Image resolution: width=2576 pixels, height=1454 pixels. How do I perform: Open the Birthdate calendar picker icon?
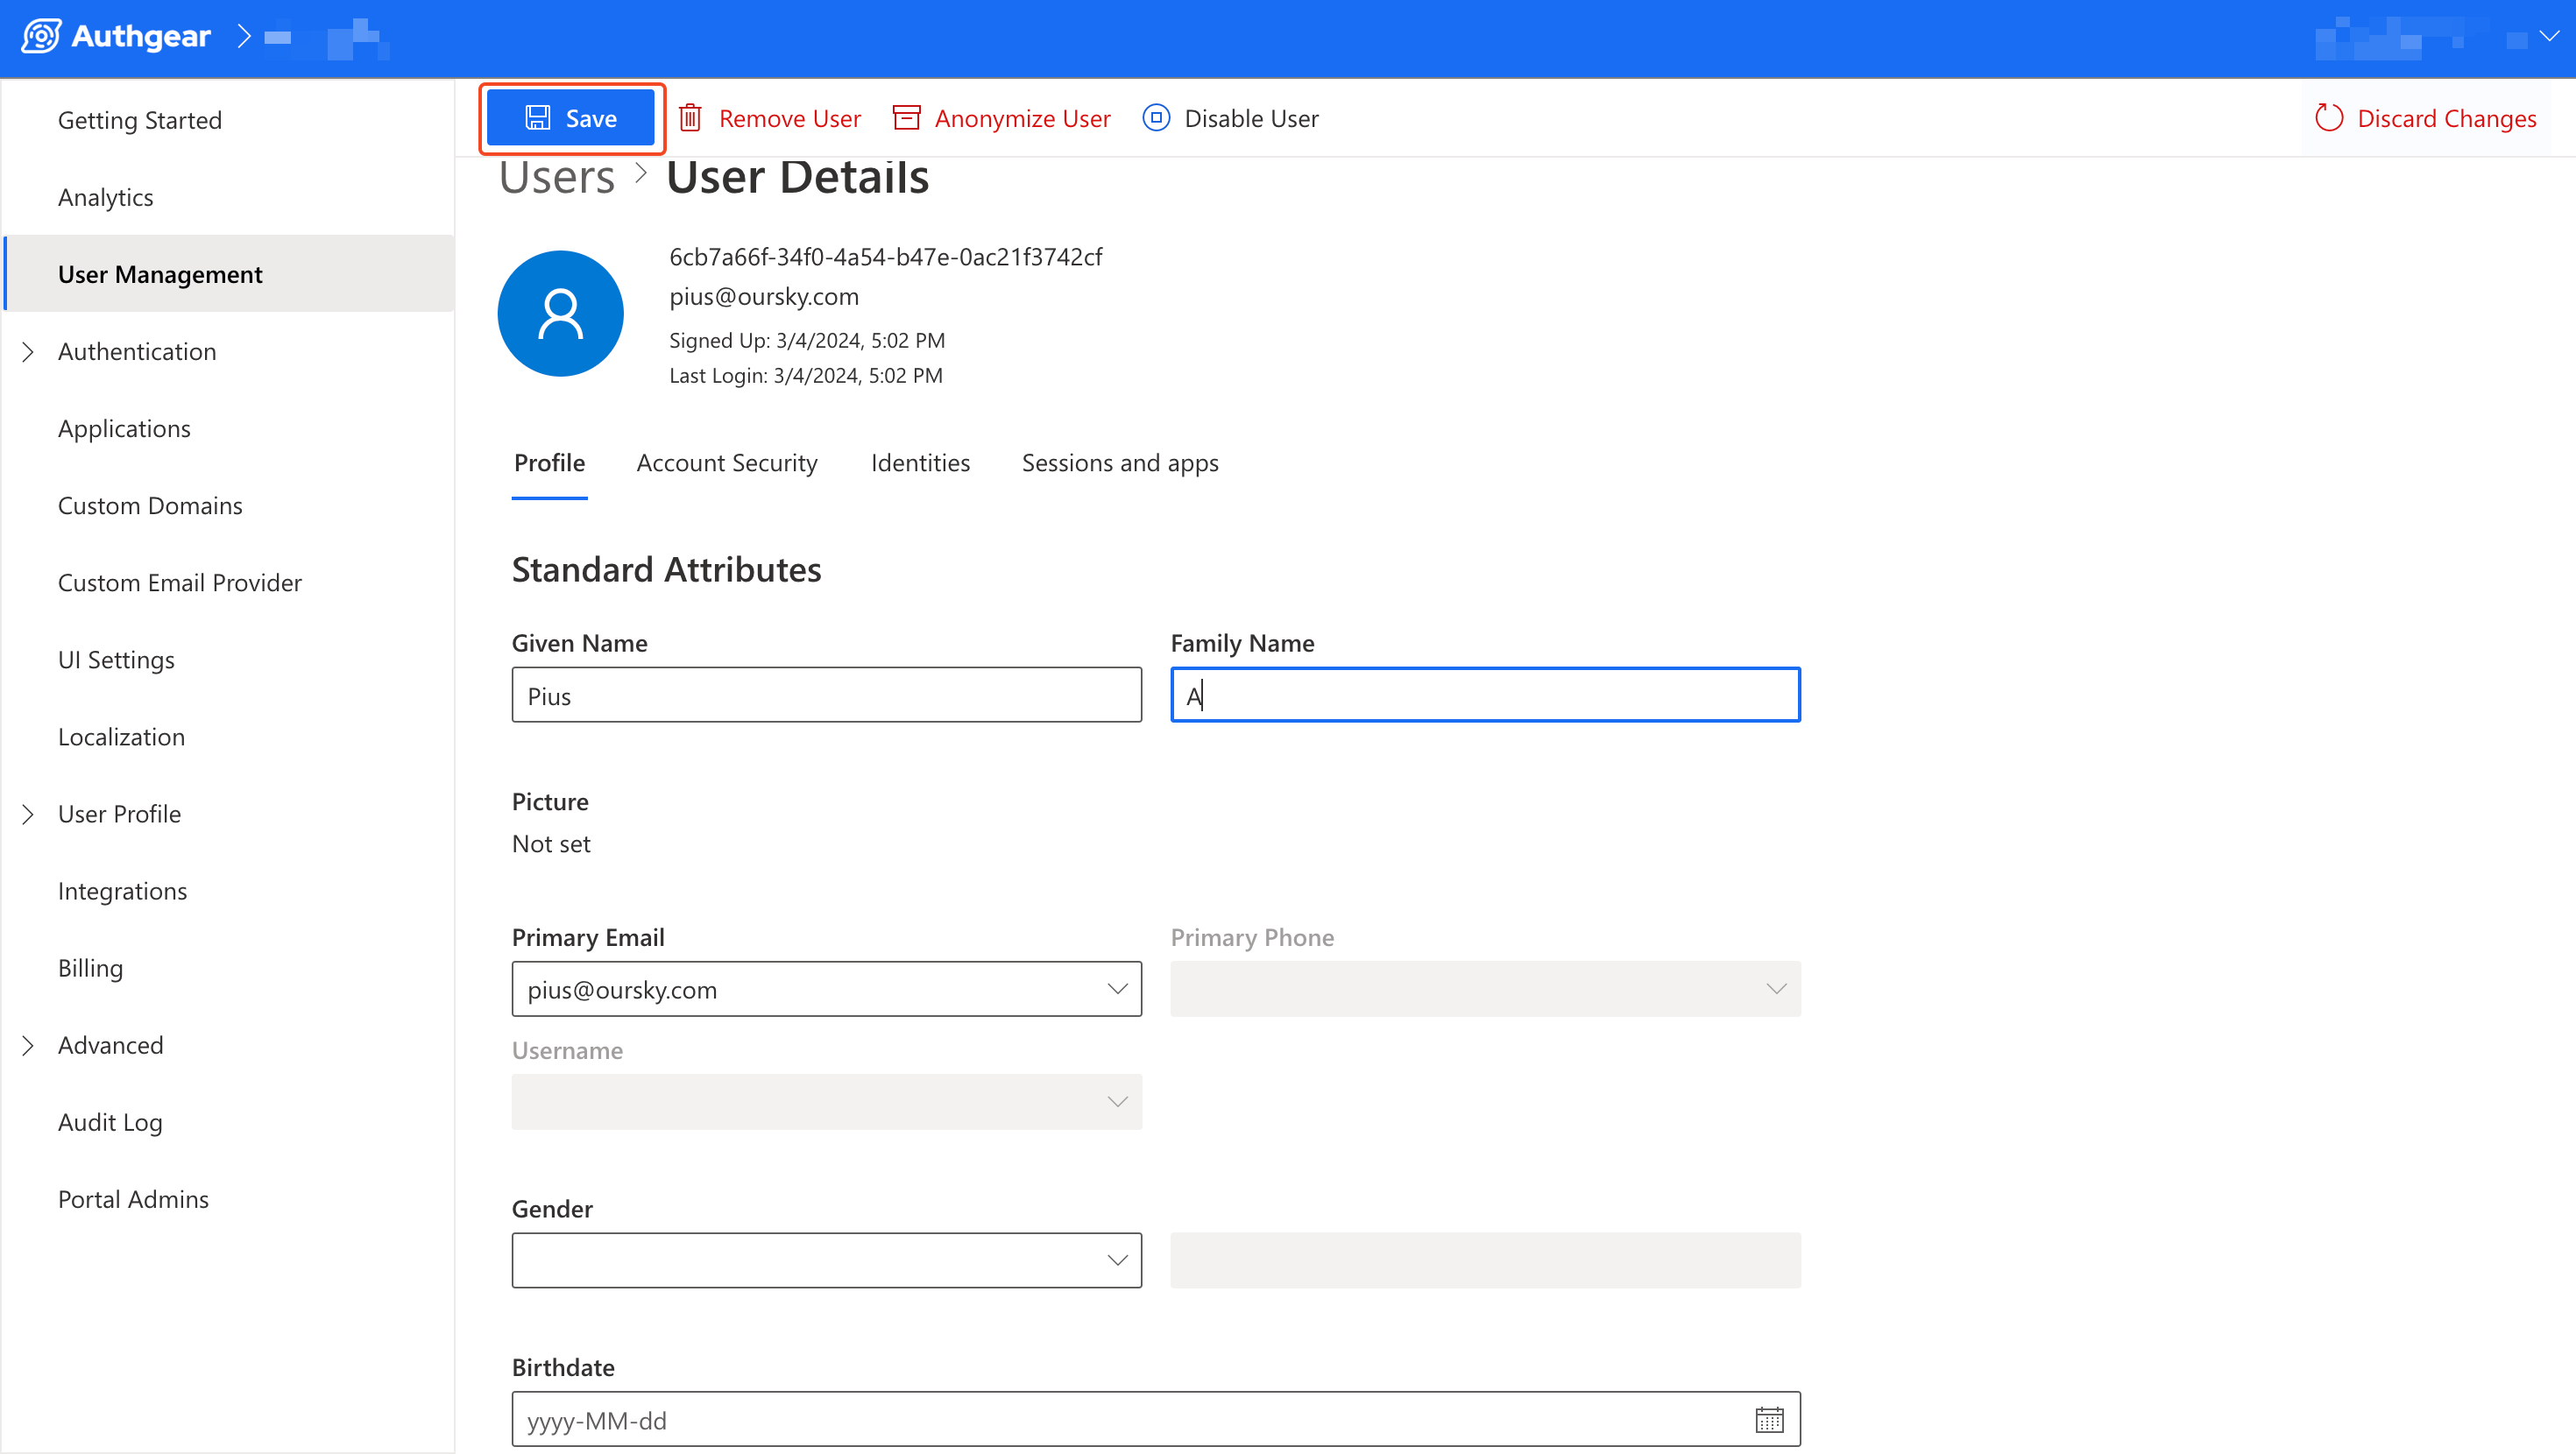point(1769,1419)
